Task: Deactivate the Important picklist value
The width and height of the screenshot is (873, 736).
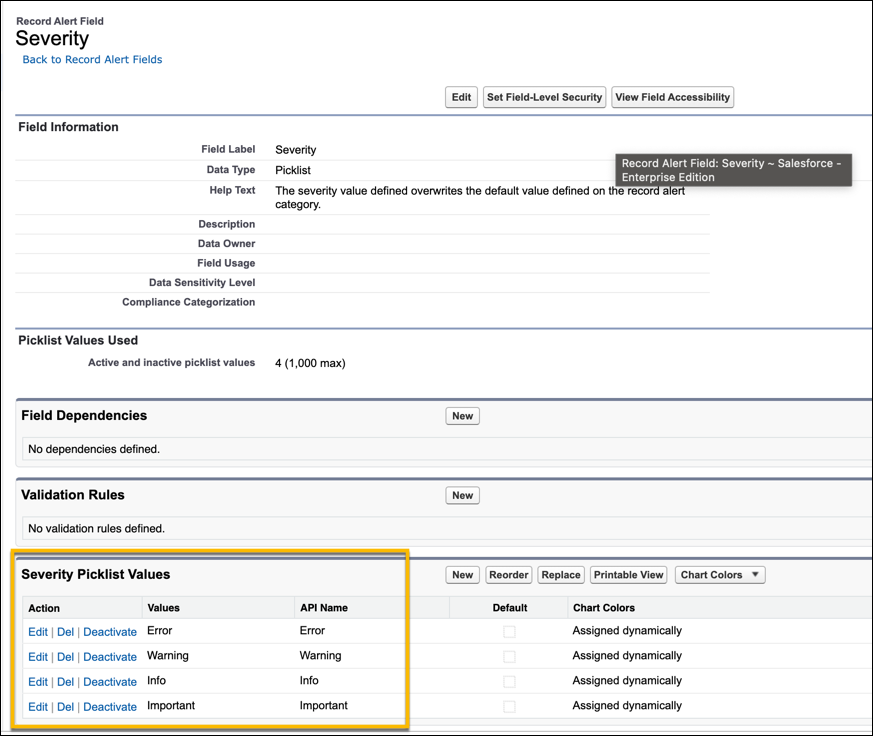Action: pyautogui.click(x=110, y=707)
